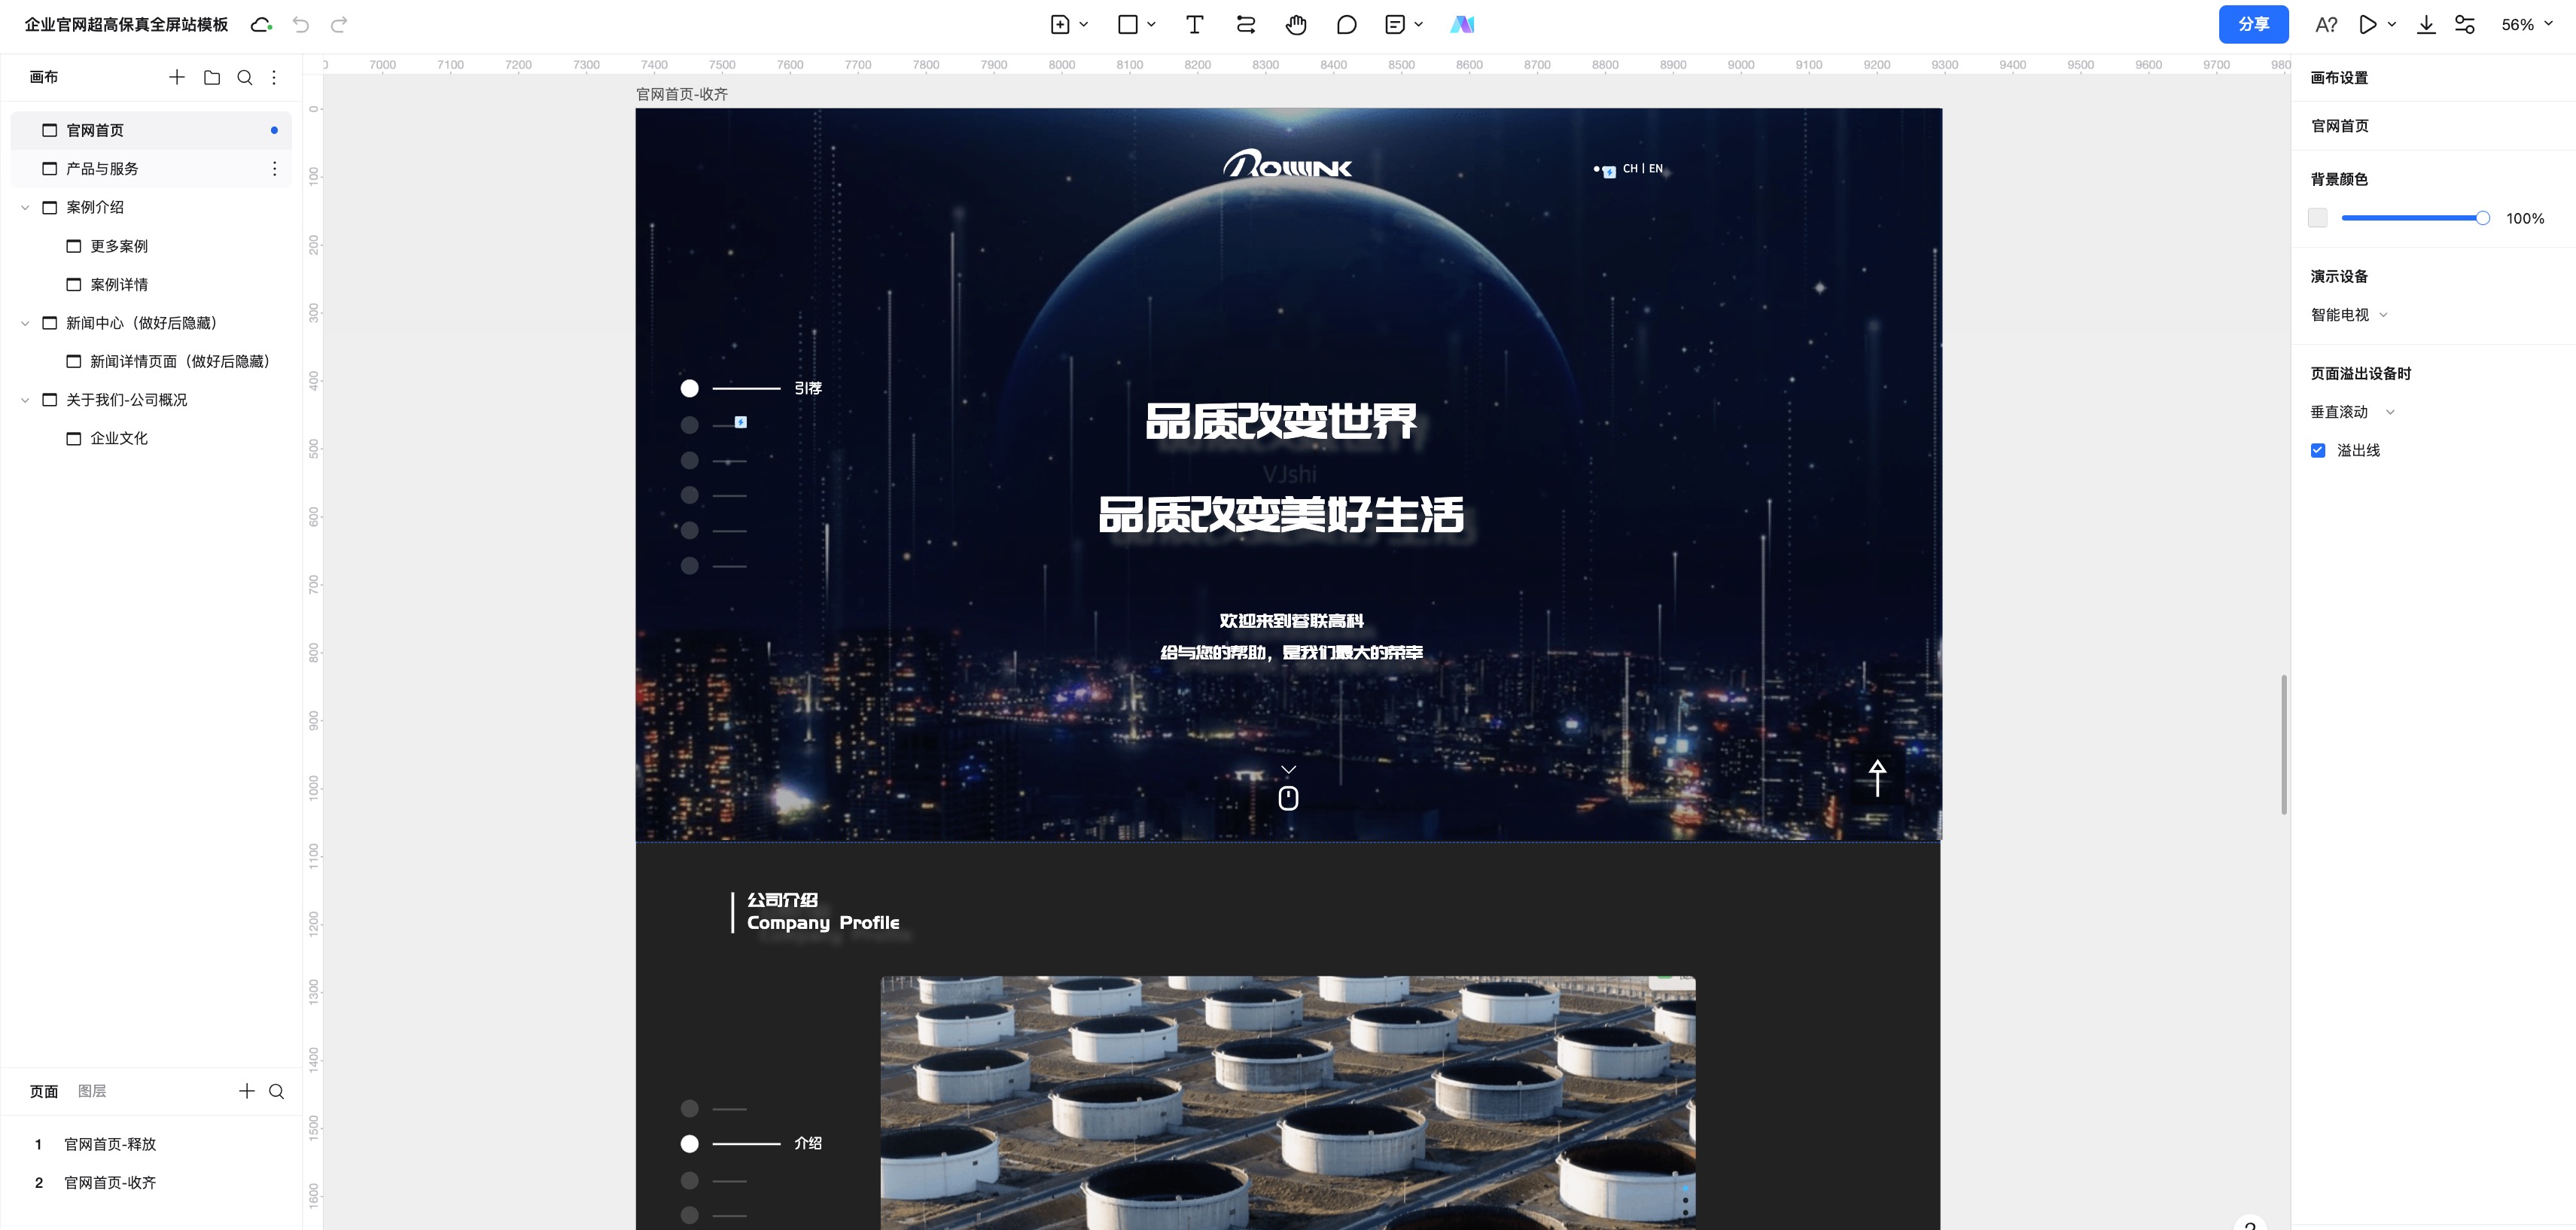The width and height of the screenshot is (2576, 1230).
Task: Open the 56% zoom level dropdown
Action: tap(2526, 25)
